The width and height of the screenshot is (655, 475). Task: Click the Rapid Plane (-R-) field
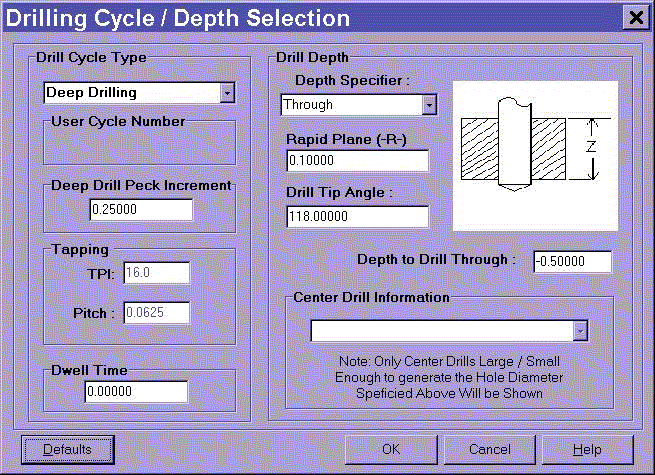[358, 160]
